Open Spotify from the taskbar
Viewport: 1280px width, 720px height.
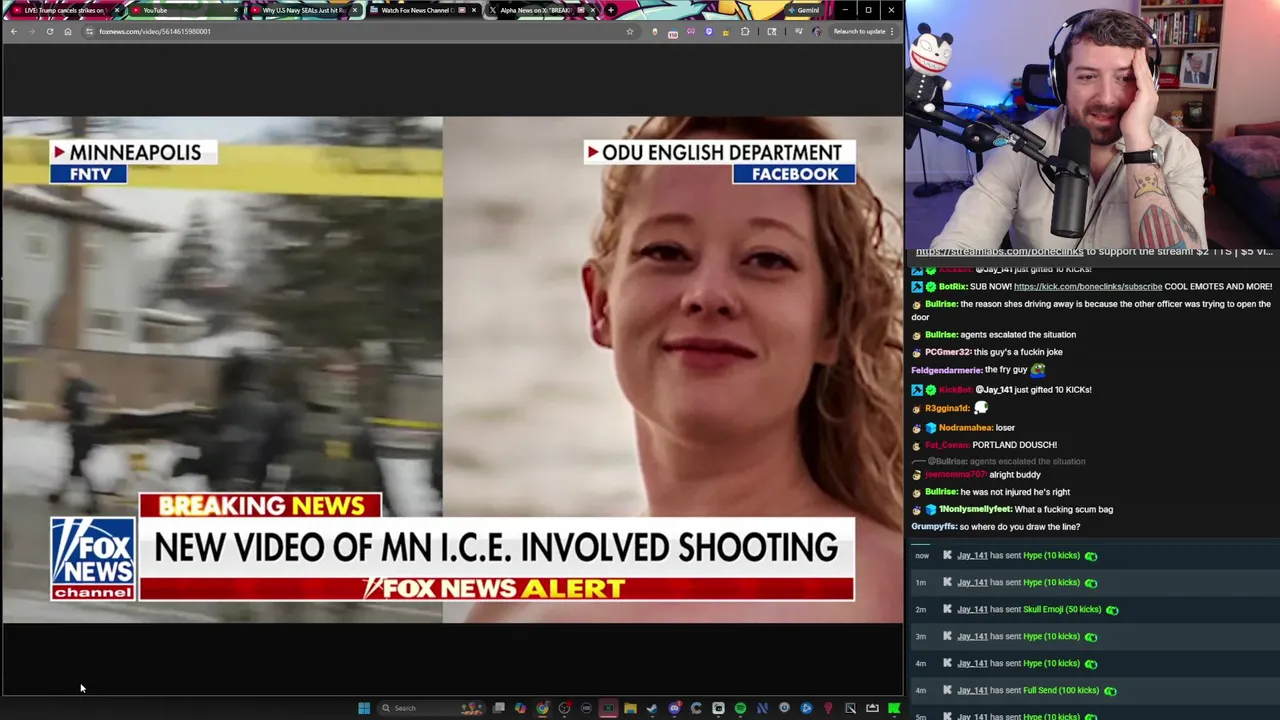pyautogui.click(x=740, y=708)
